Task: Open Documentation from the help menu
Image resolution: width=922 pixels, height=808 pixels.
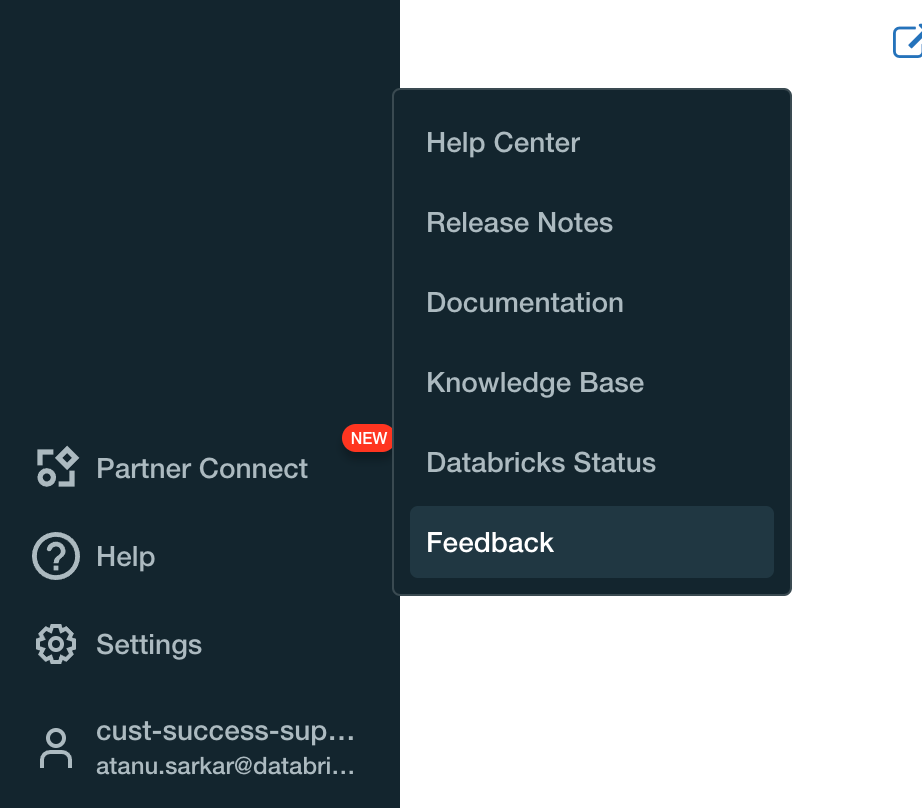Action: pyautogui.click(x=524, y=302)
